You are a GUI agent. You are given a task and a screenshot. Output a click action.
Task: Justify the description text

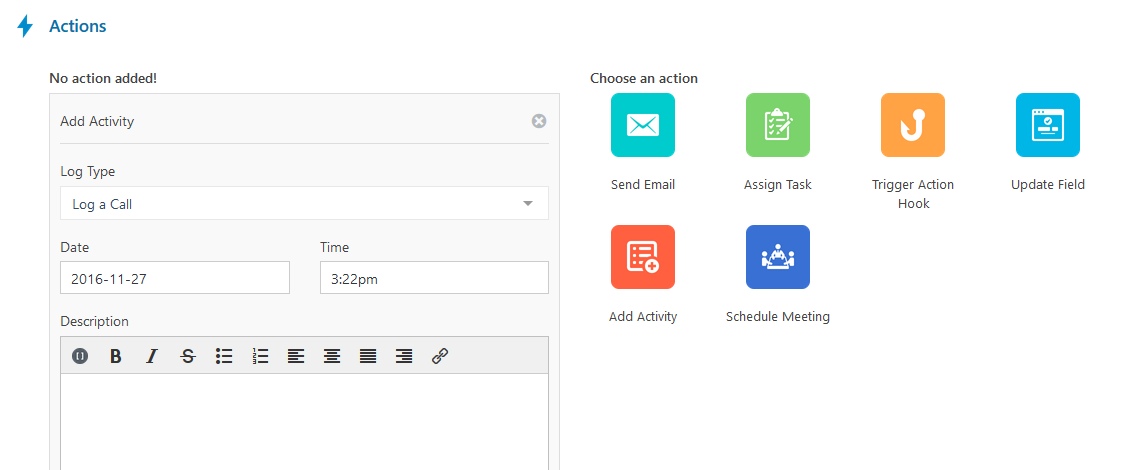[x=368, y=356]
